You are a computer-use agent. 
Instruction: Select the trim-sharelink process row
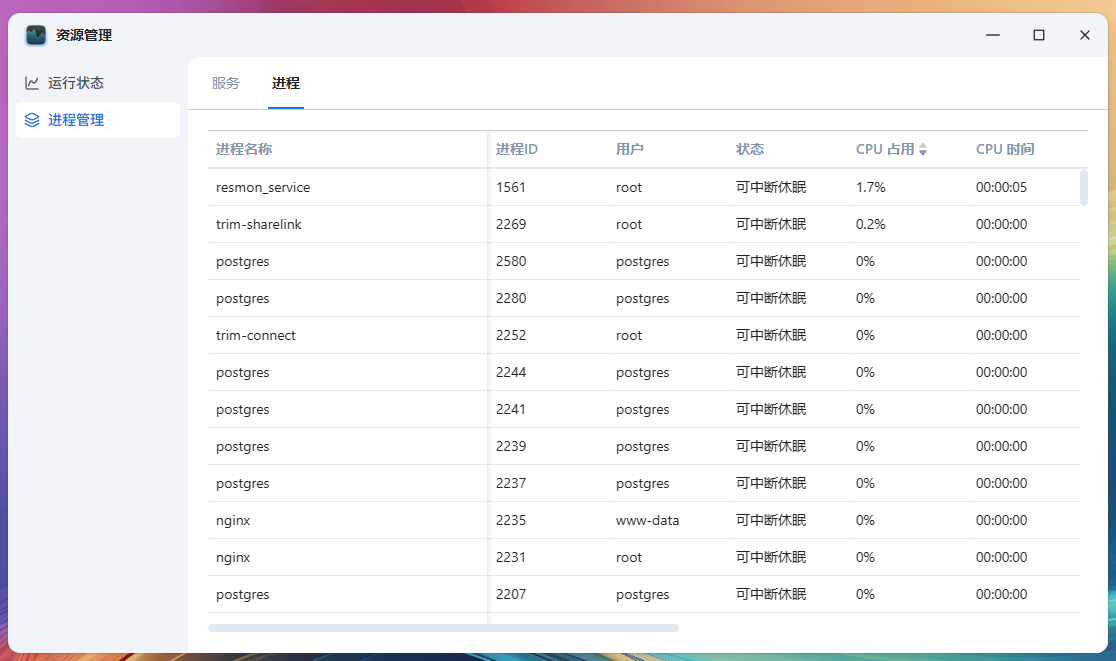coord(258,224)
